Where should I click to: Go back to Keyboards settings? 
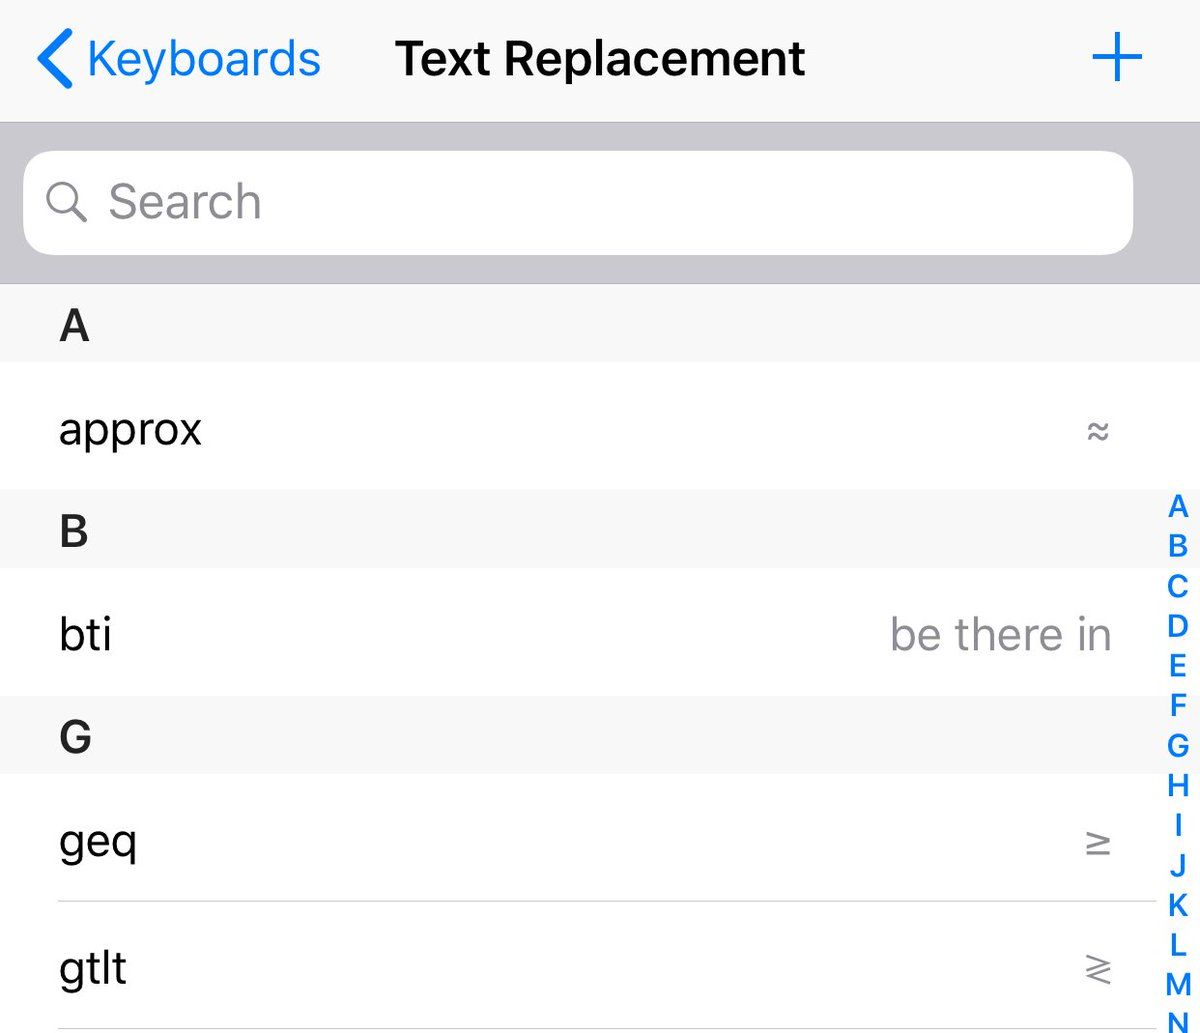180,59
